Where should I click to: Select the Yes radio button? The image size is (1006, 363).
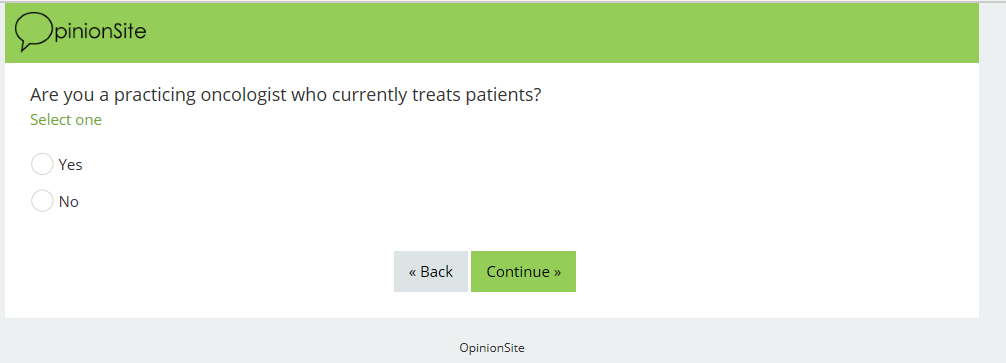click(42, 164)
